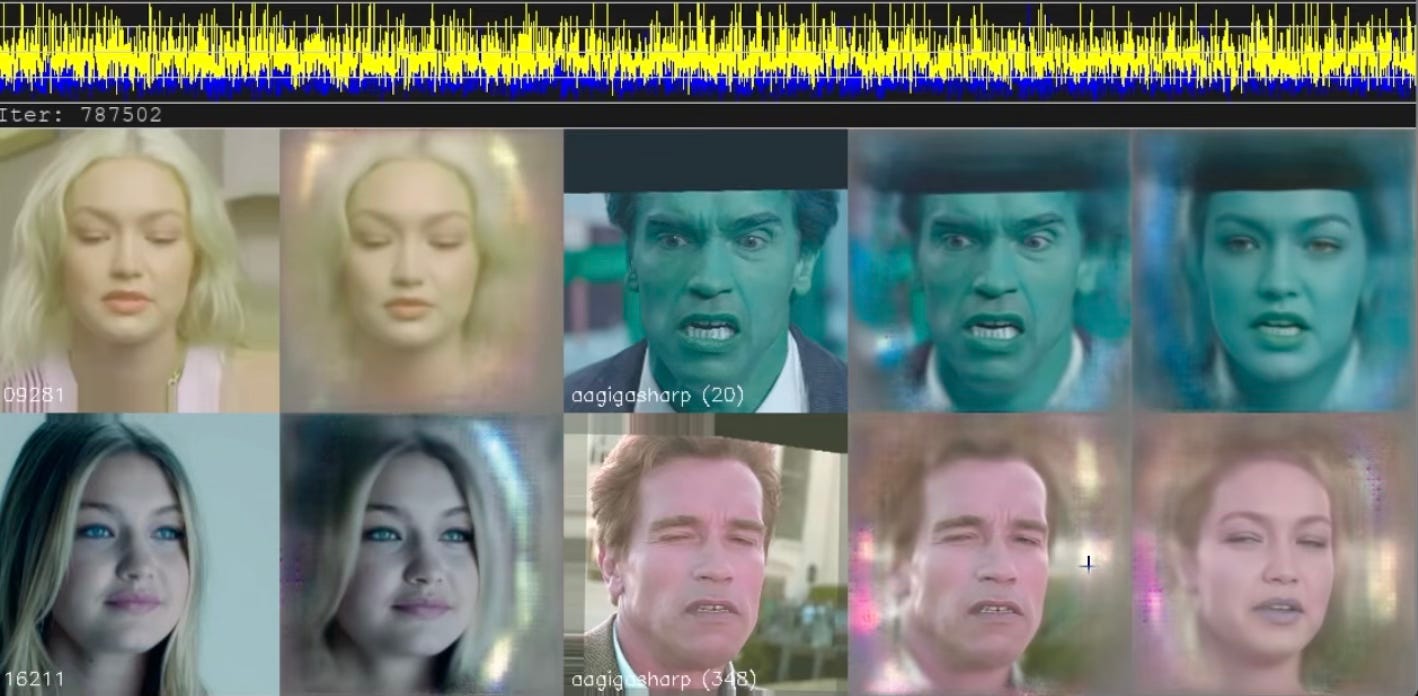Screen dimensions: 1418x696
Task: Click the "aagigasharp (20)" filename label
Action: pos(658,396)
